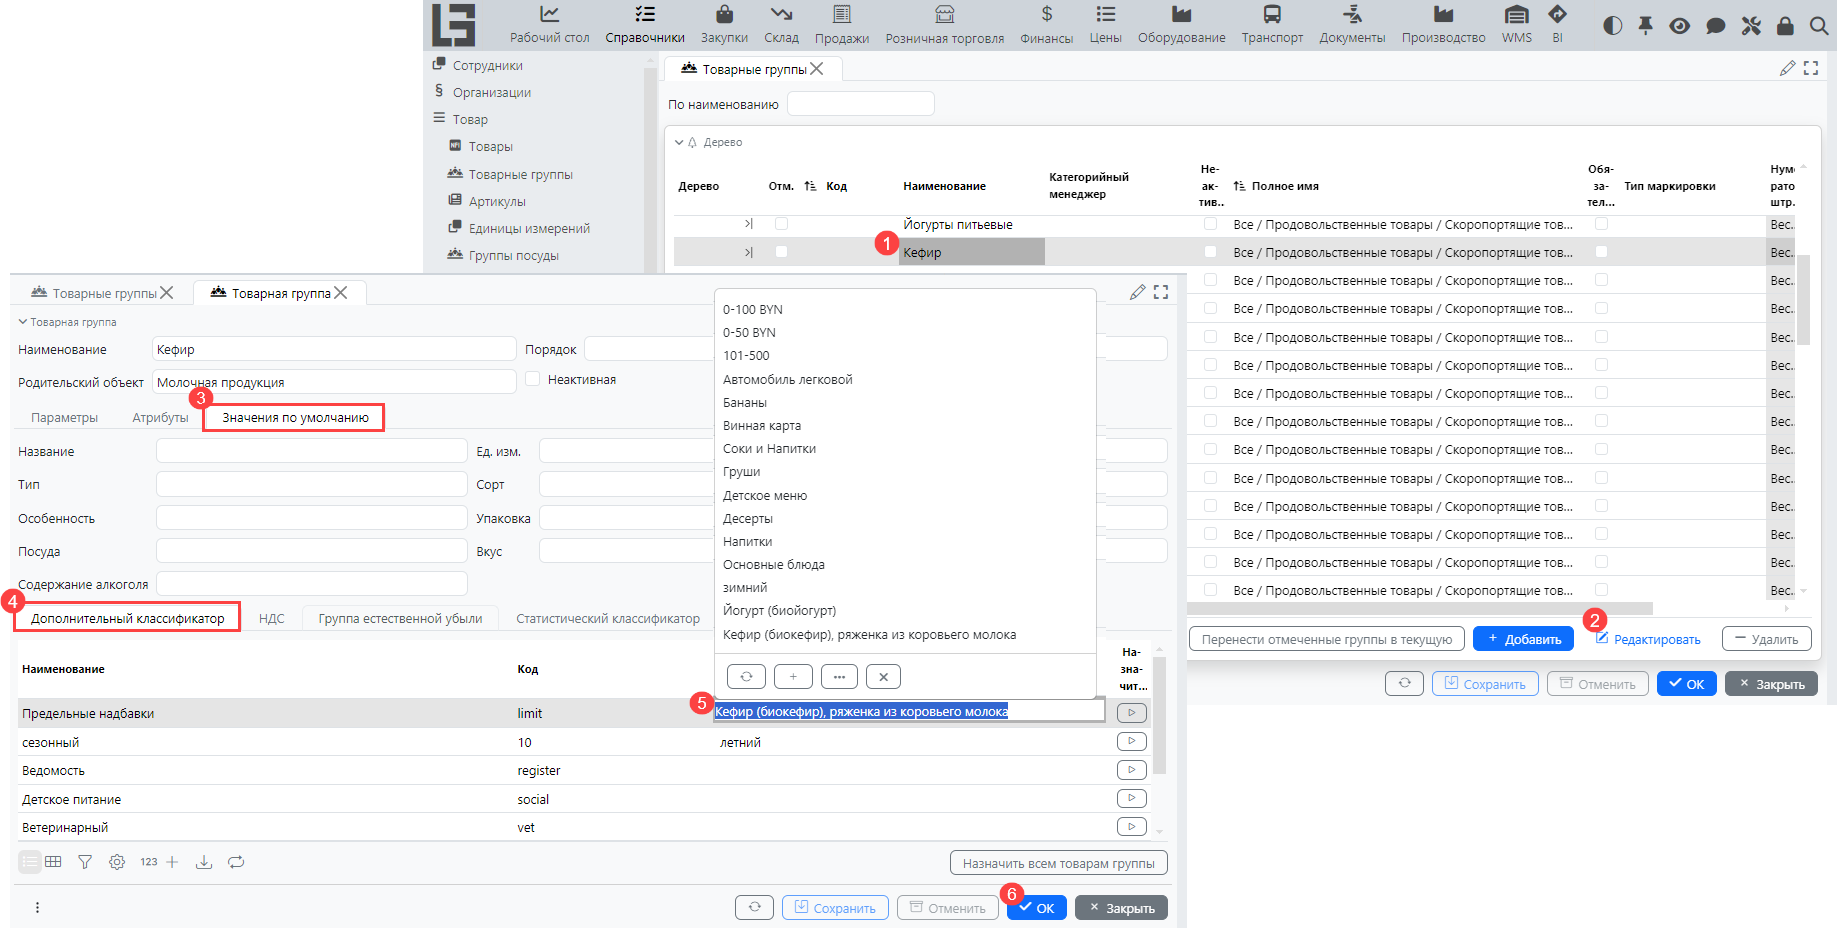This screenshot has width=1837, height=928.
Task: Click the blue Добавить button
Action: tap(1522, 639)
